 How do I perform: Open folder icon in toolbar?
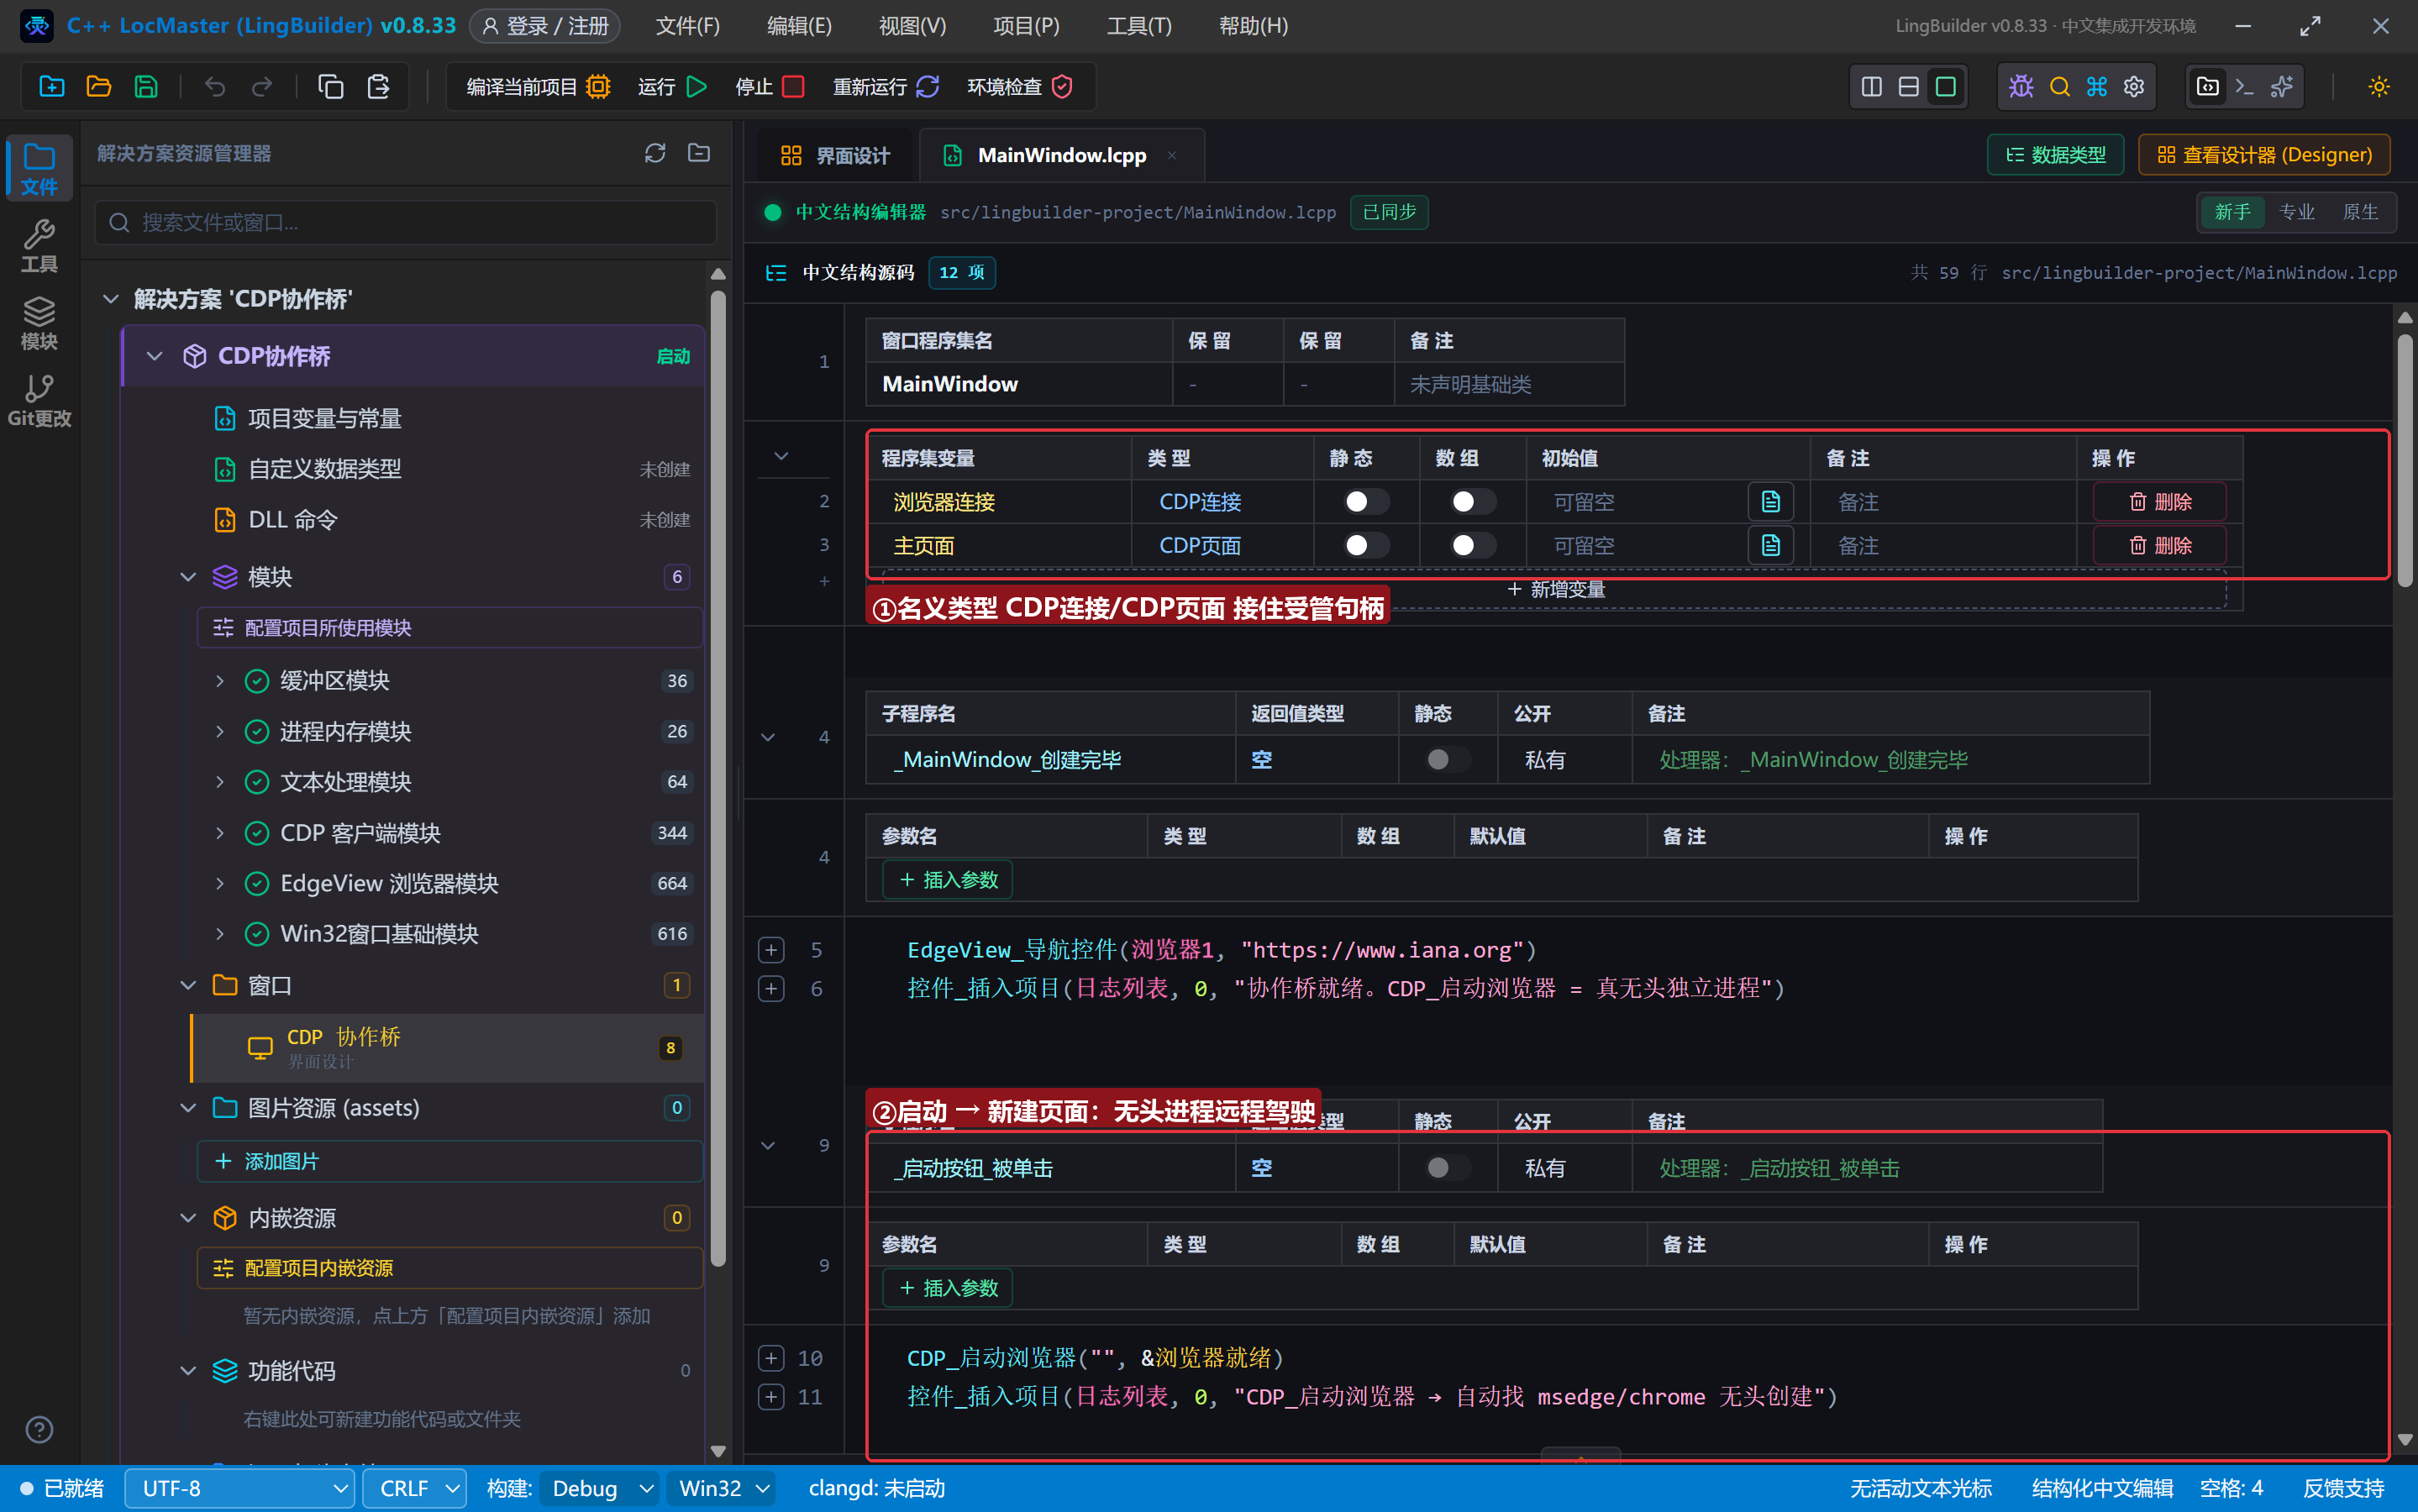pyautogui.click(x=99, y=87)
